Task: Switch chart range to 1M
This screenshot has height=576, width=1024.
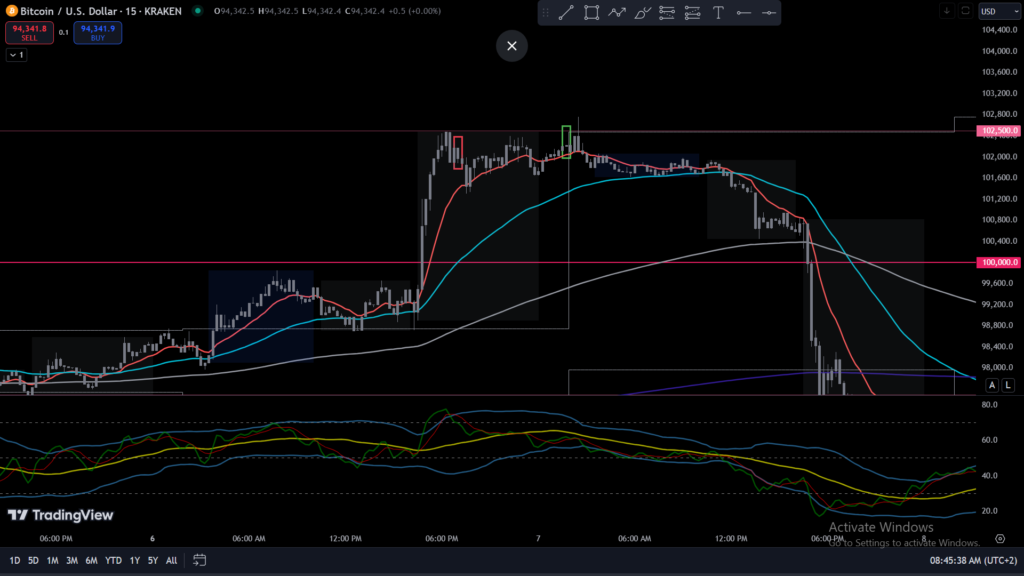Action: 52,560
